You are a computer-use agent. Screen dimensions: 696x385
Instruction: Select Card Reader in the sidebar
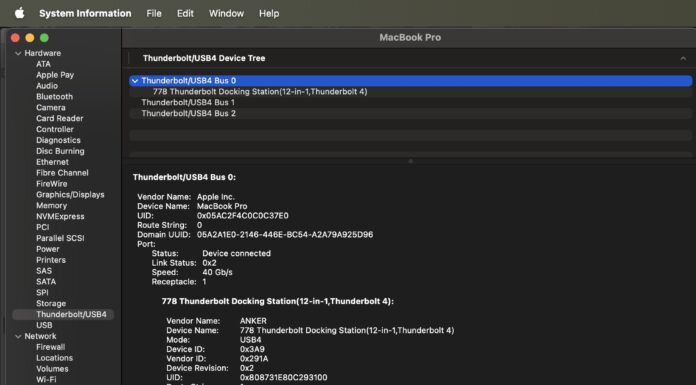click(x=59, y=119)
